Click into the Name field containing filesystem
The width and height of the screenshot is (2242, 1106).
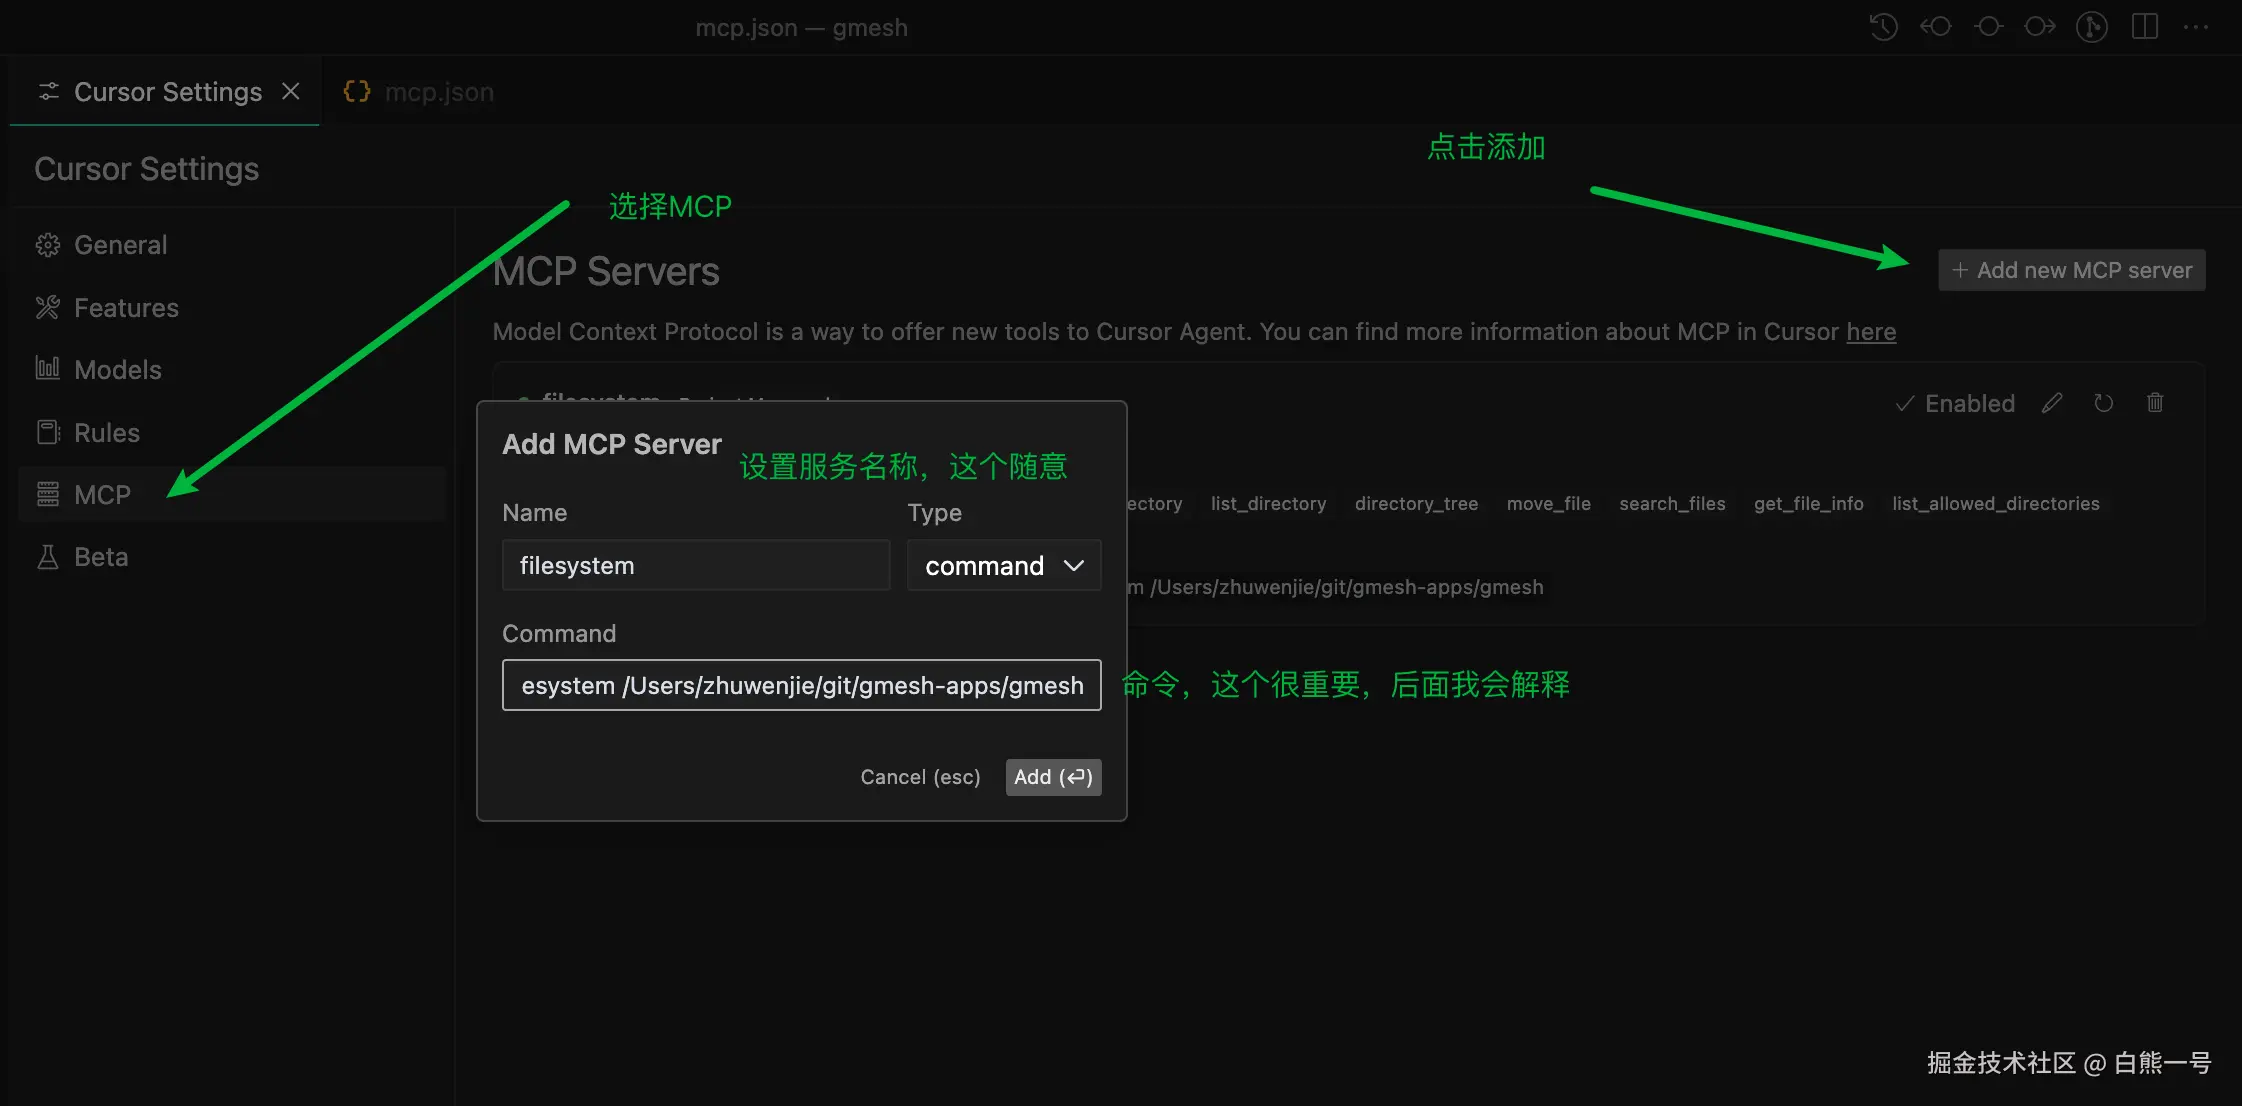[x=695, y=566]
